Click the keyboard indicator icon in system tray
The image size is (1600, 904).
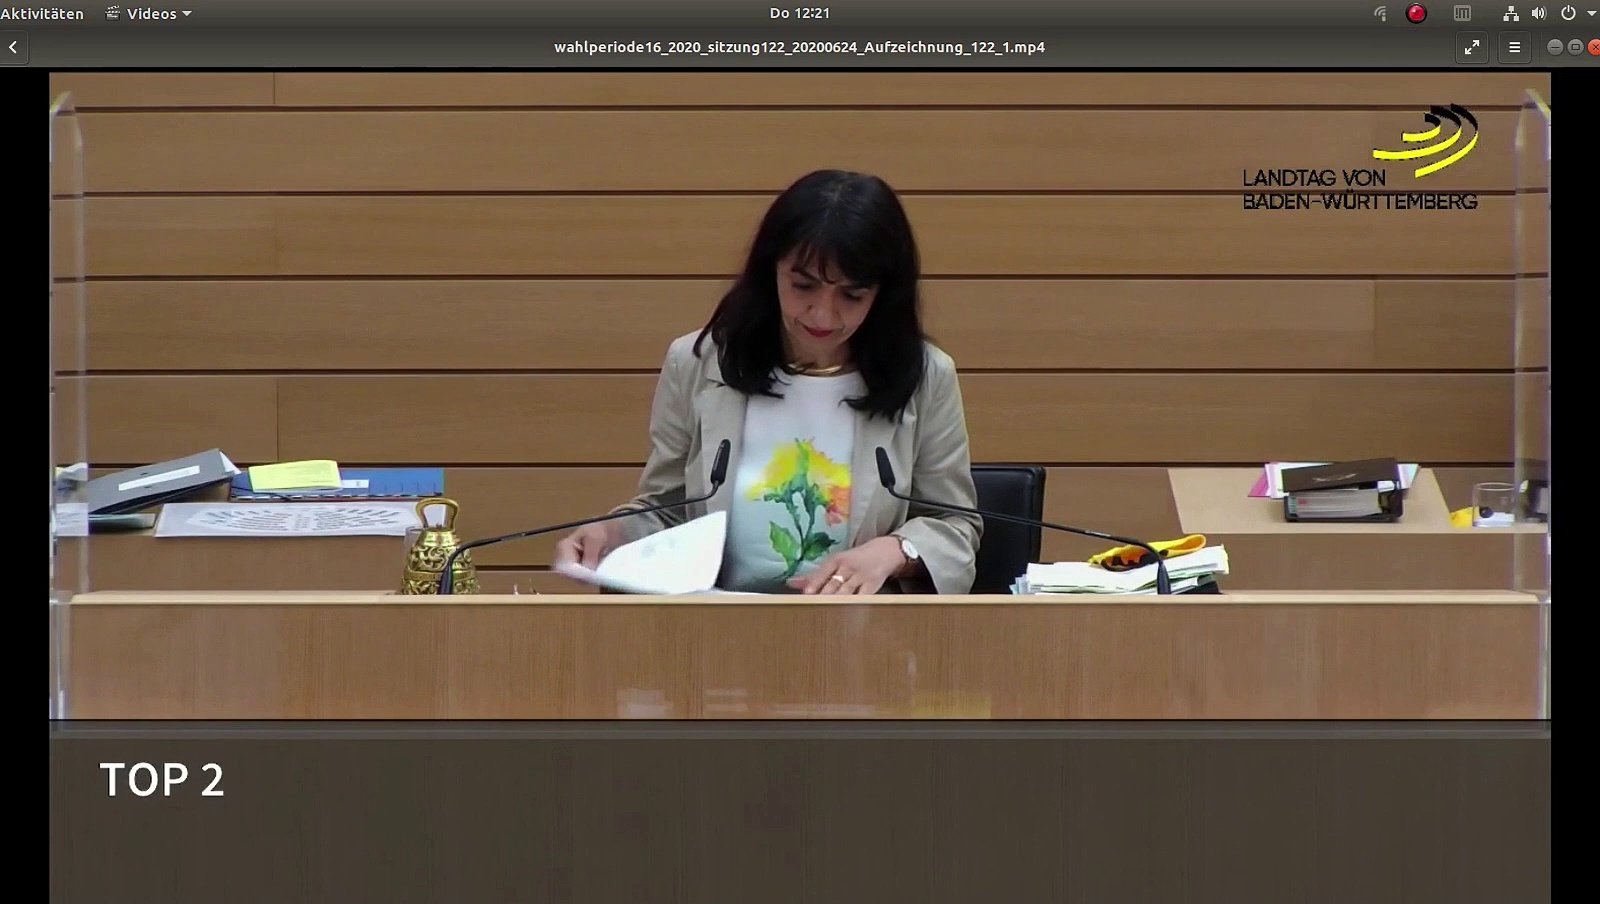(1462, 13)
